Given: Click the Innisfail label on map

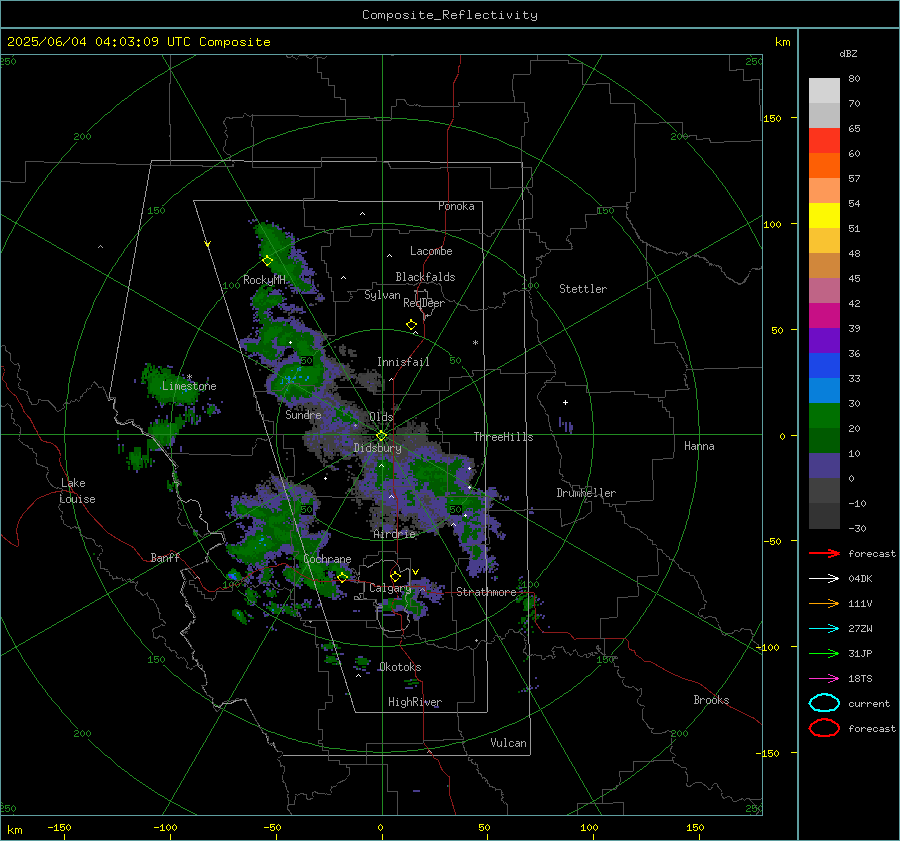Looking at the screenshot, I should (403, 362).
